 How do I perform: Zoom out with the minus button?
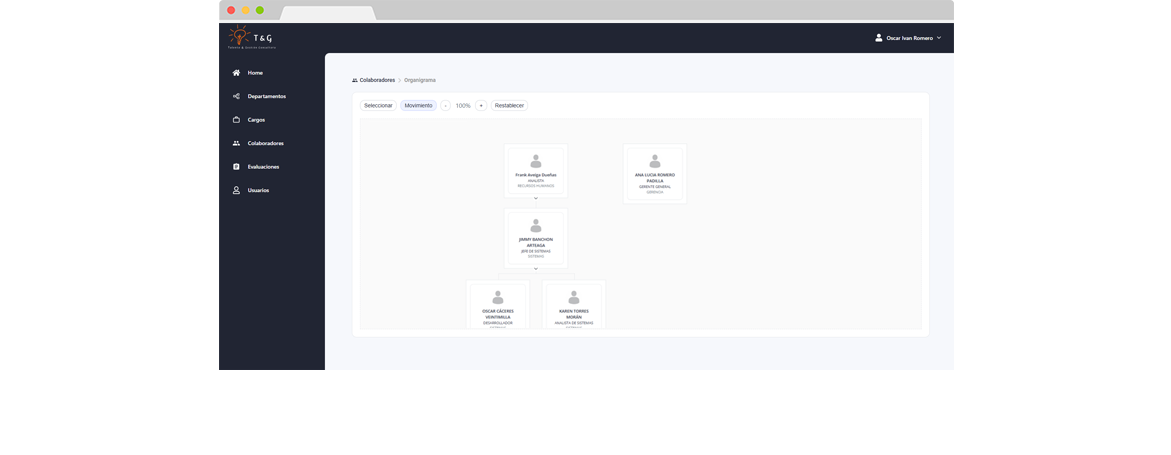click(x=446, y=105)
